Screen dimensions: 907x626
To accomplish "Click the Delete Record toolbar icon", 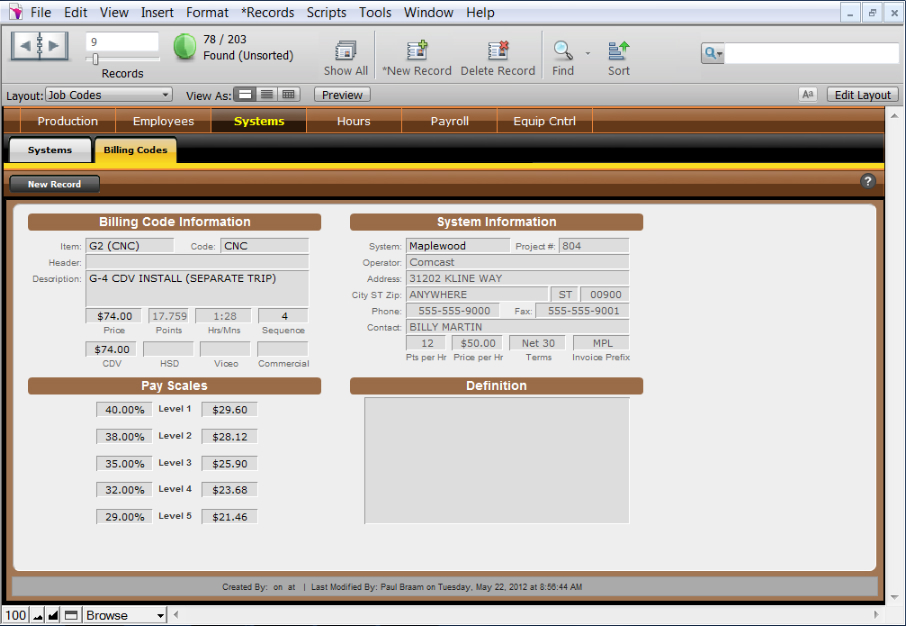I will point(498,51).
